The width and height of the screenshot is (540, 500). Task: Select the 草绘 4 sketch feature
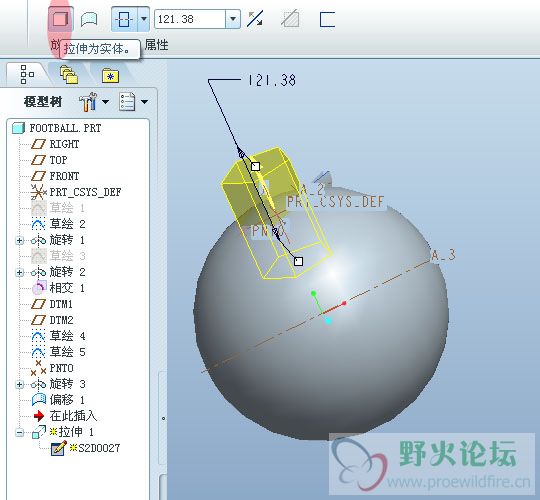pyautogui.click(x=67, y=336)
